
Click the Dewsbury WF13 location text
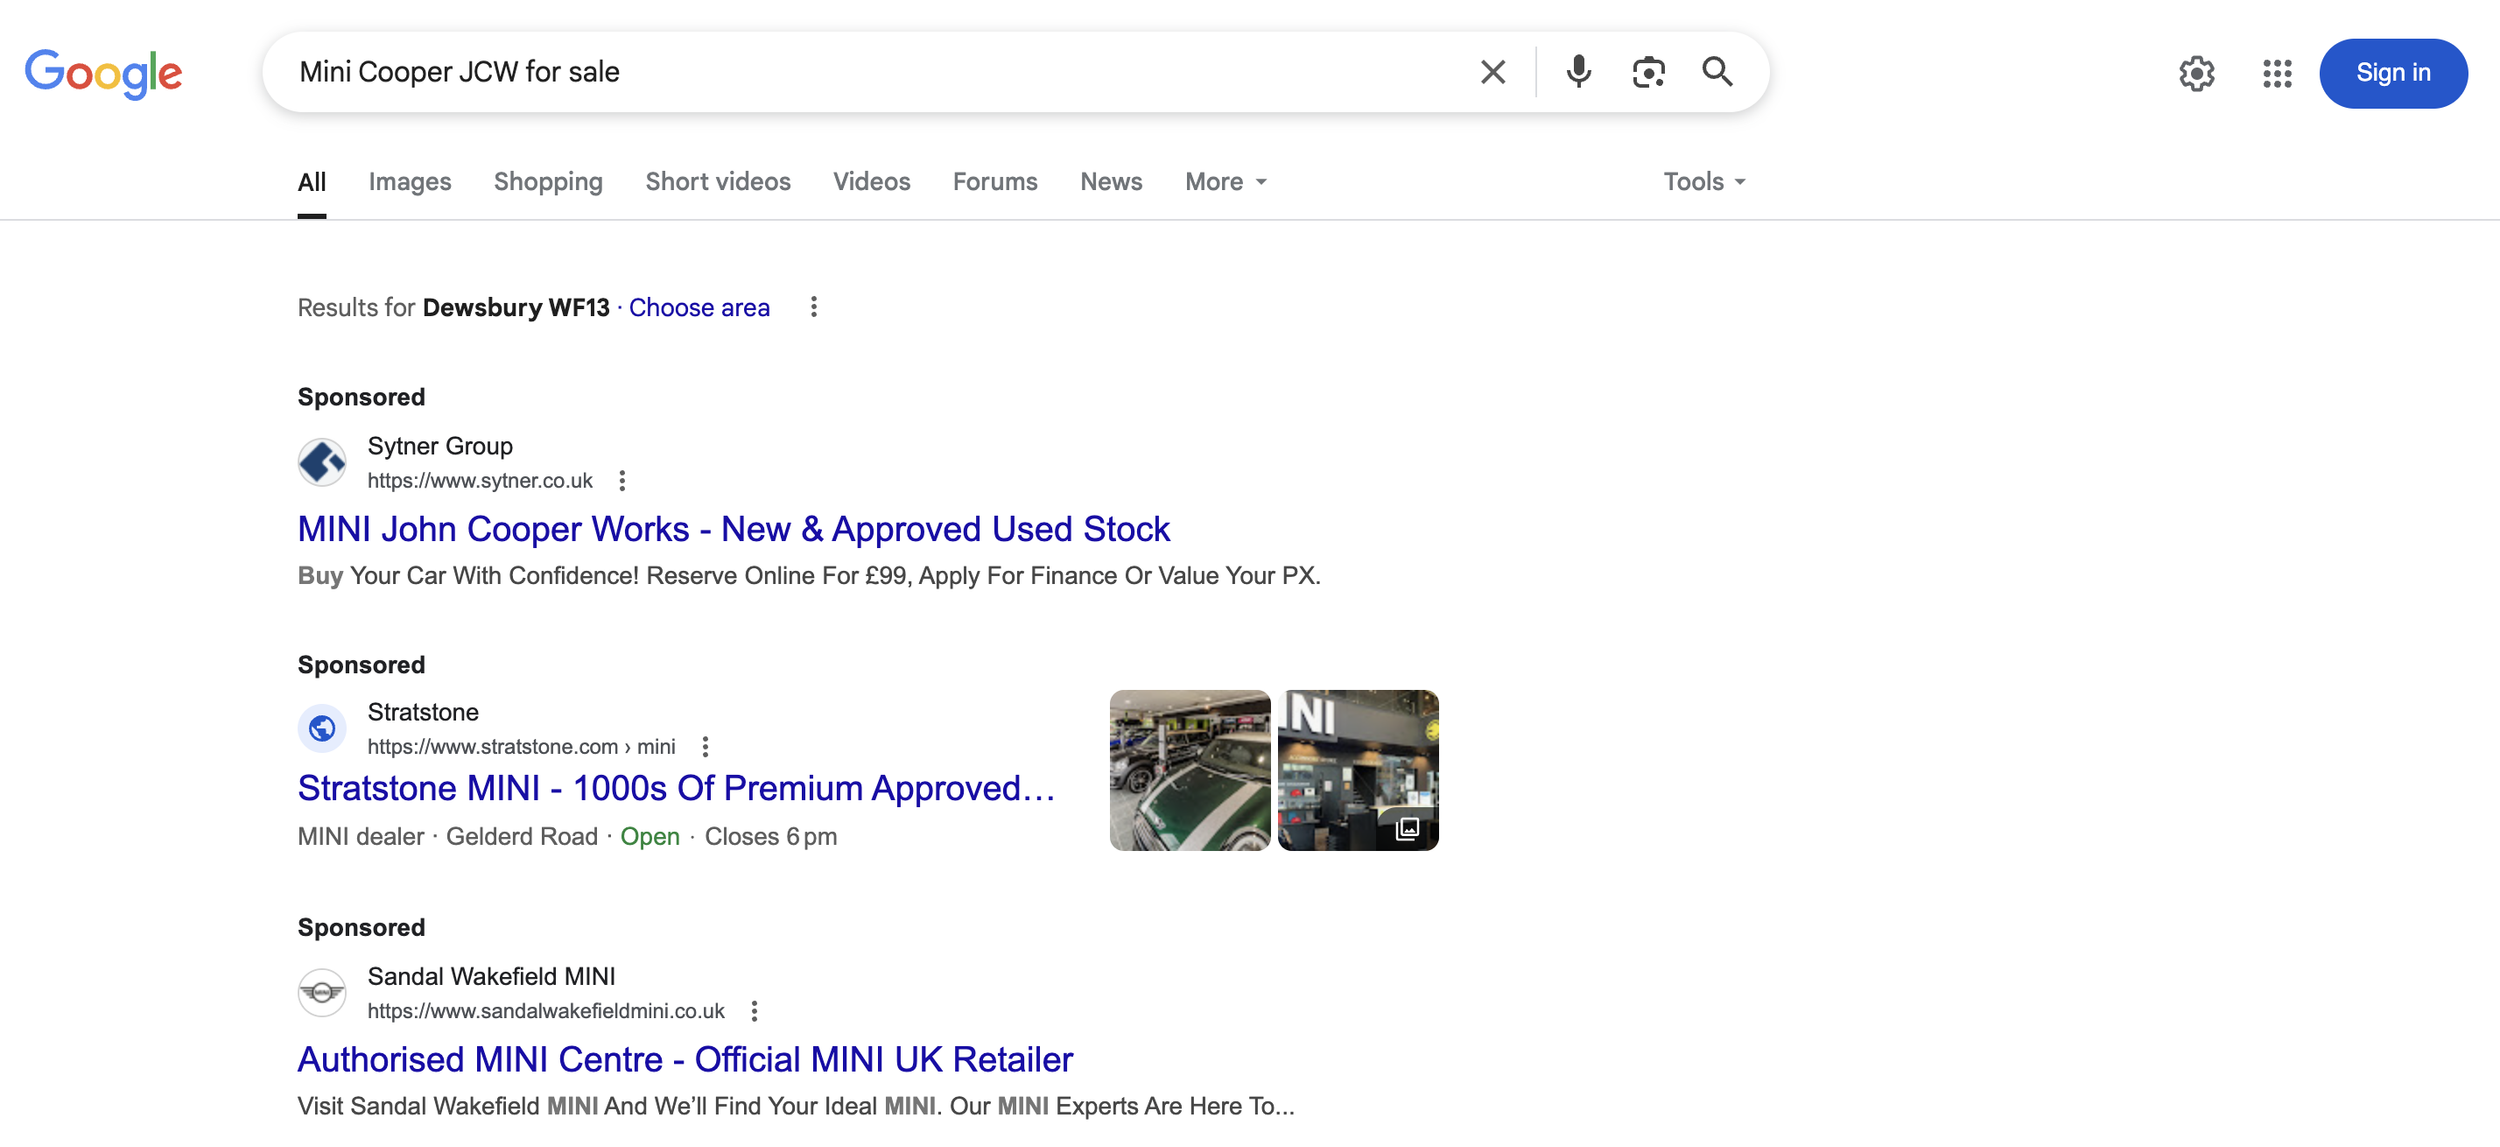click(516, 308)
